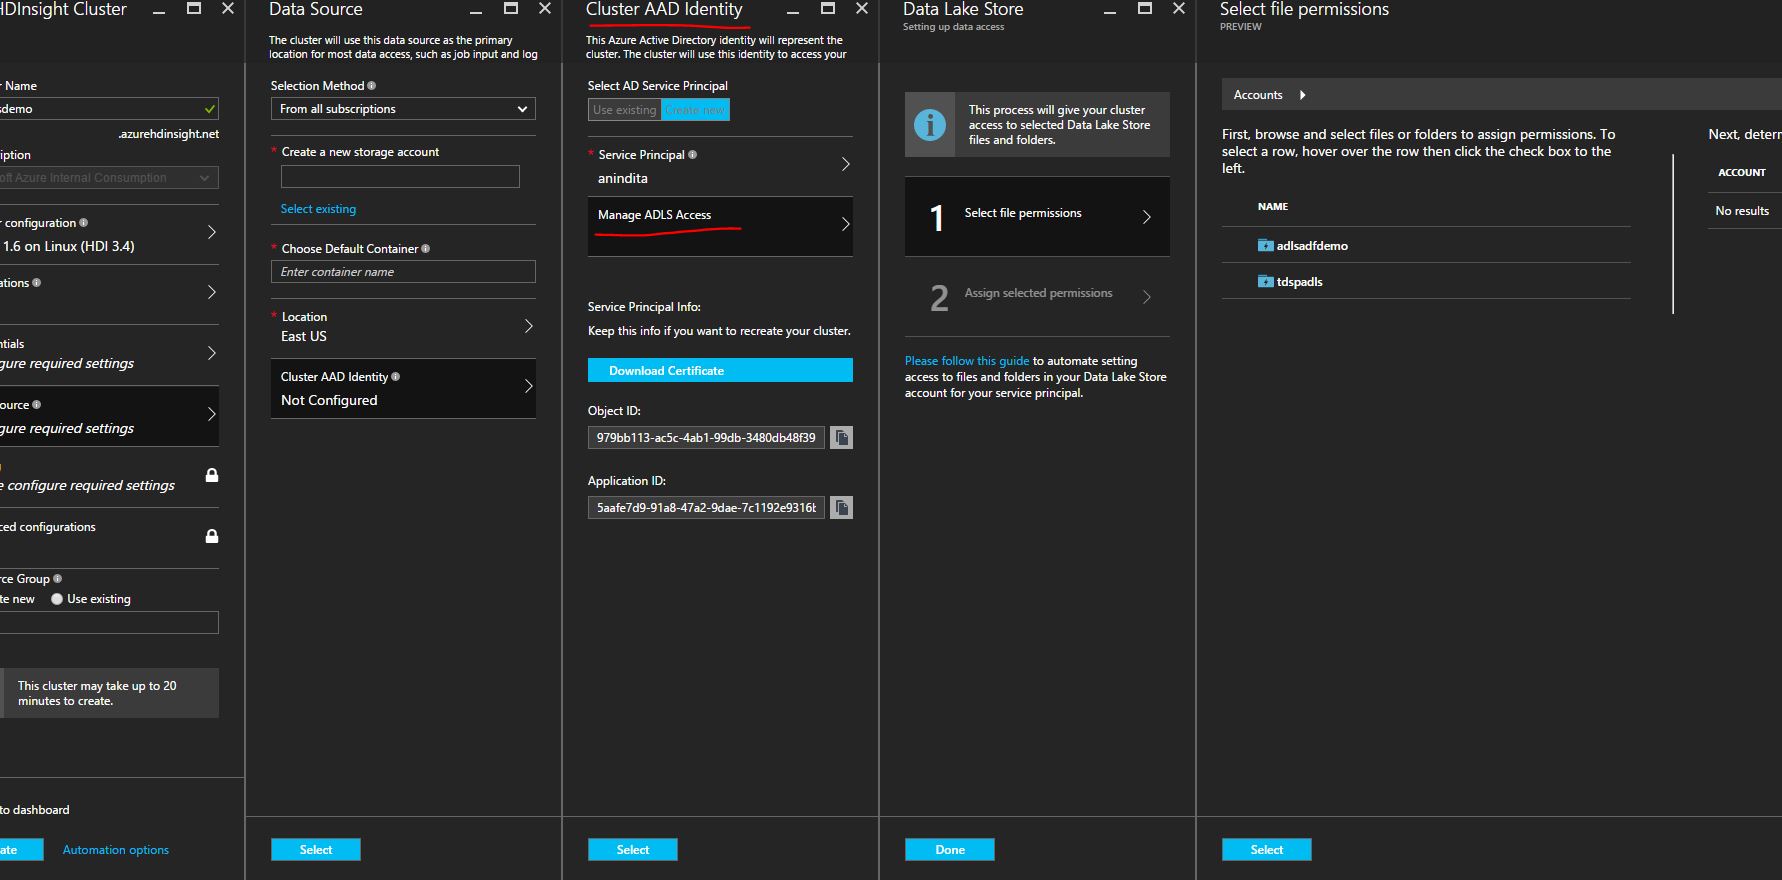Open Manage ADLS Access

(x=720, y=226)
